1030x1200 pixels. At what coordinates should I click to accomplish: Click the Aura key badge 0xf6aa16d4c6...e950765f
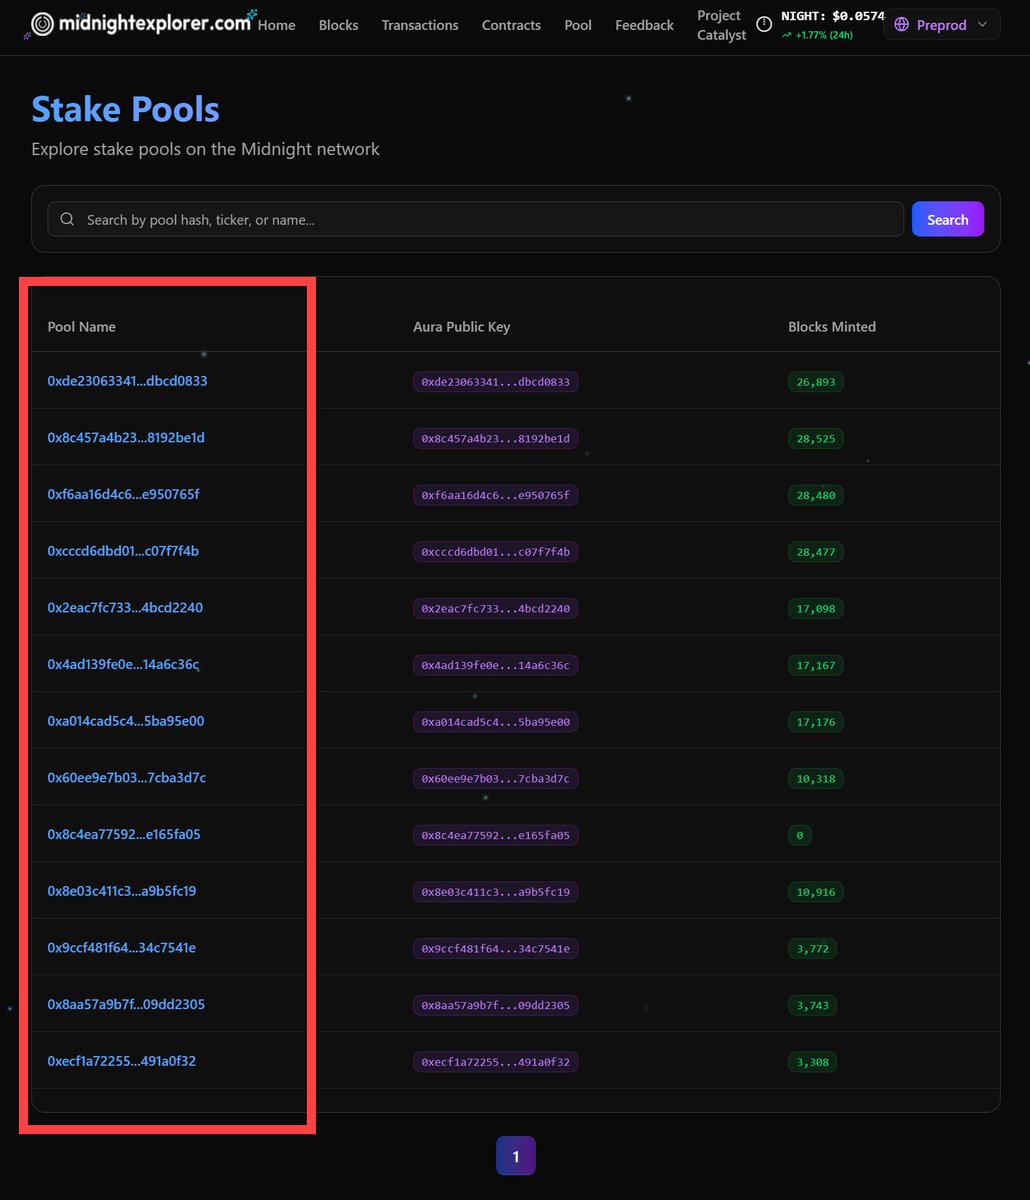tap(495, 494)
